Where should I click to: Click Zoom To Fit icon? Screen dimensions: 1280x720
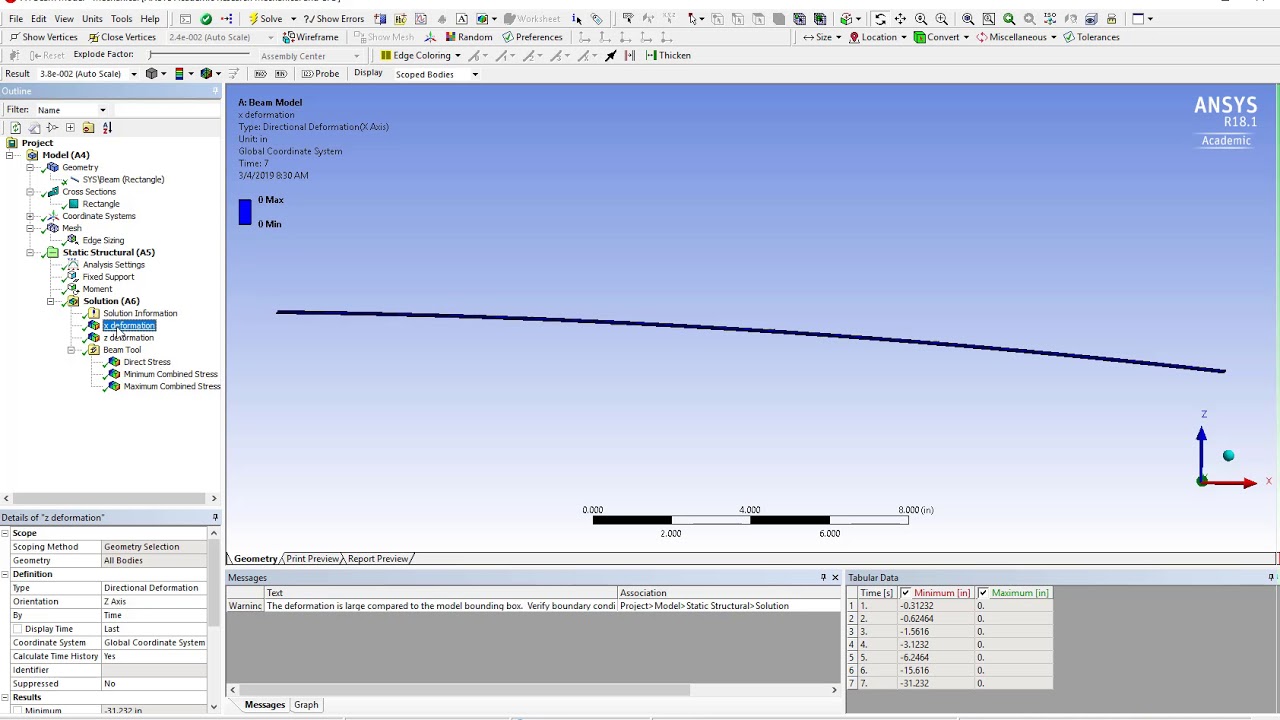968,18
